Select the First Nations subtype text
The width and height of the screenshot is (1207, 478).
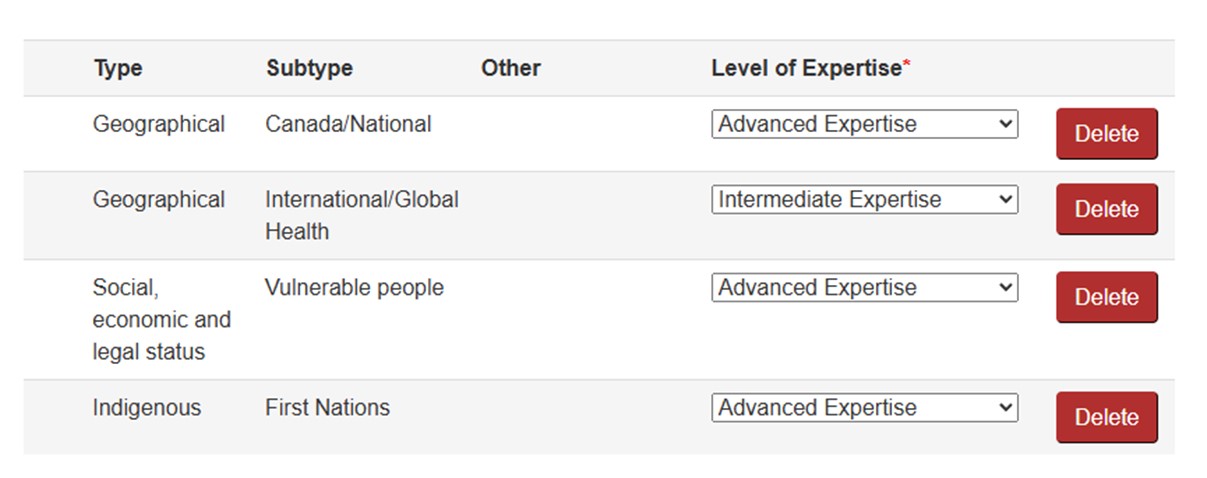coord(327,408)
